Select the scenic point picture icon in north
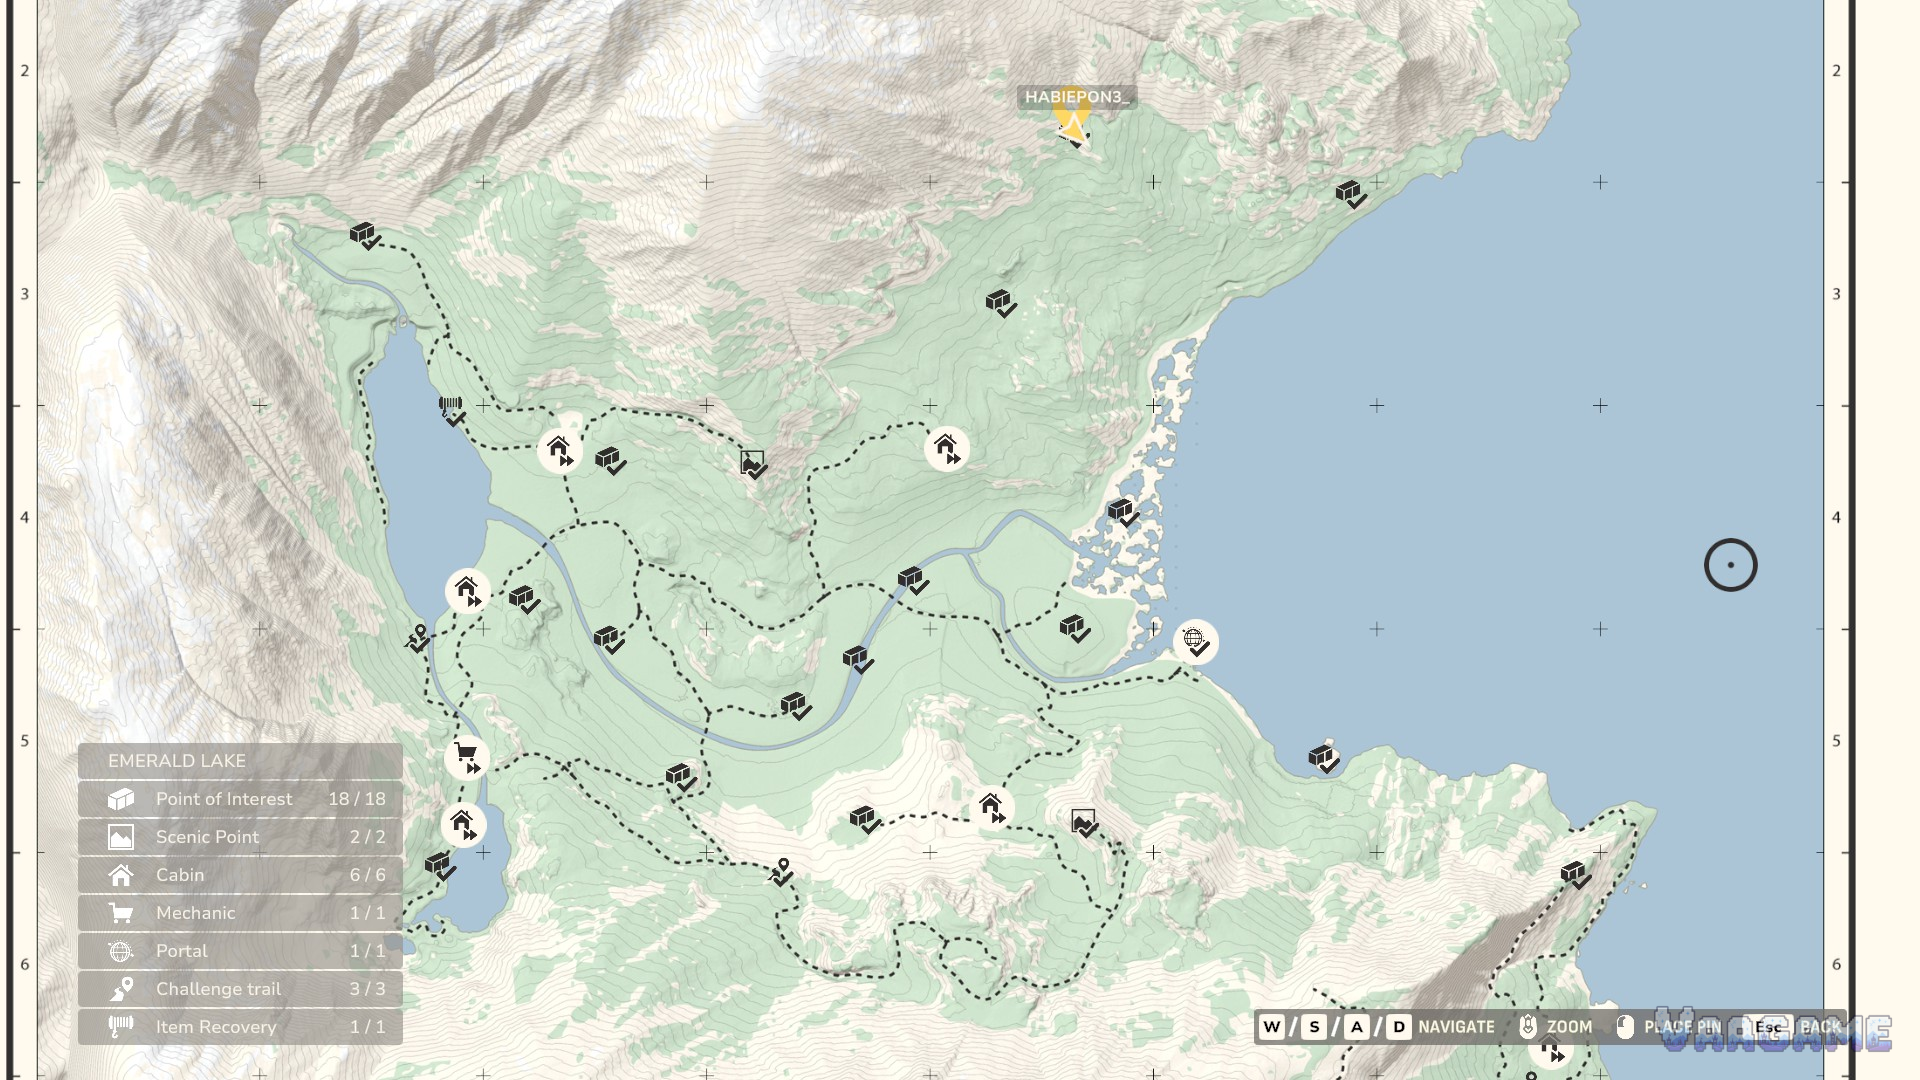 coord(753,463)
